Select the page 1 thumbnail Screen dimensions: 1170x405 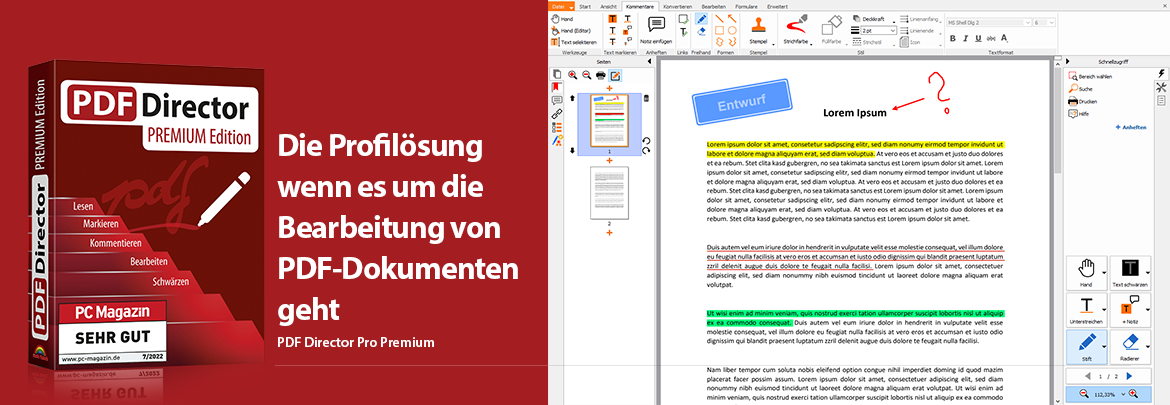point(610,120)
